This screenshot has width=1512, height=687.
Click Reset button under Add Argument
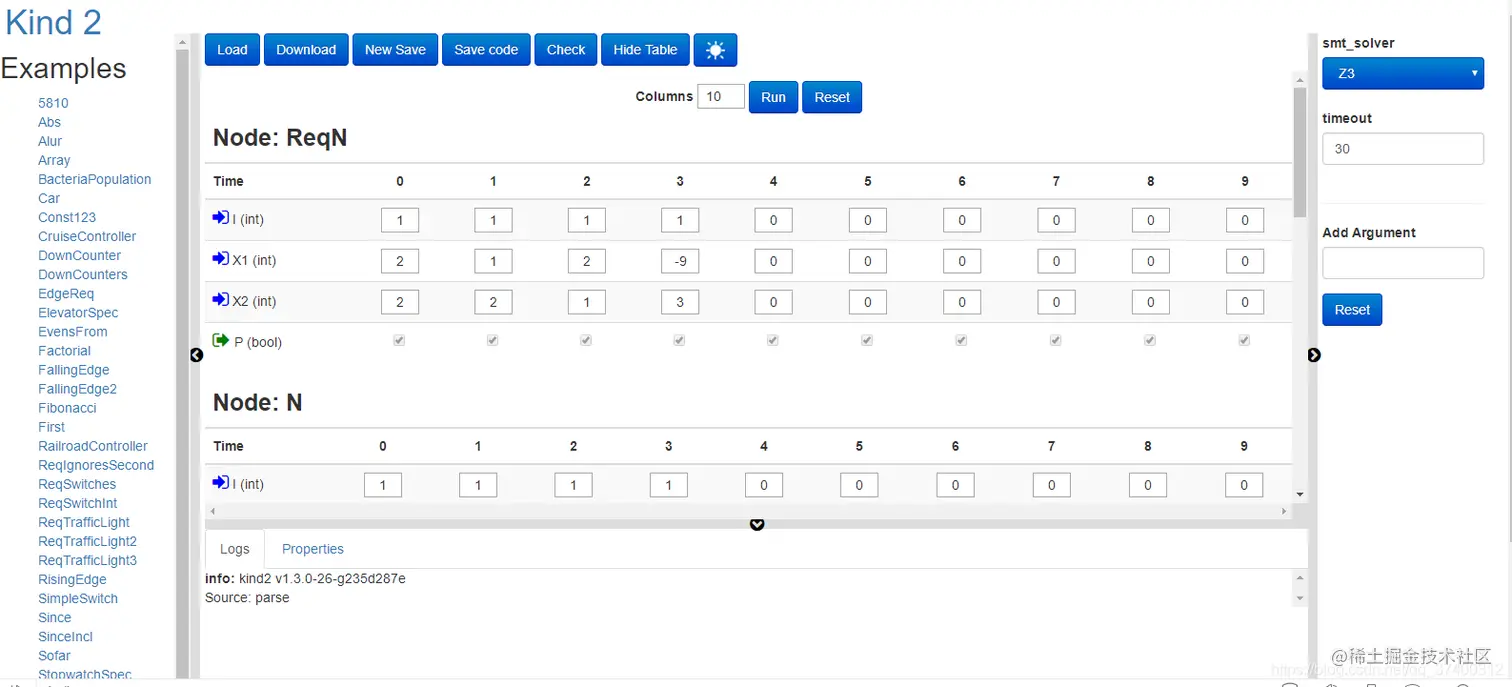coord(1352,310)
